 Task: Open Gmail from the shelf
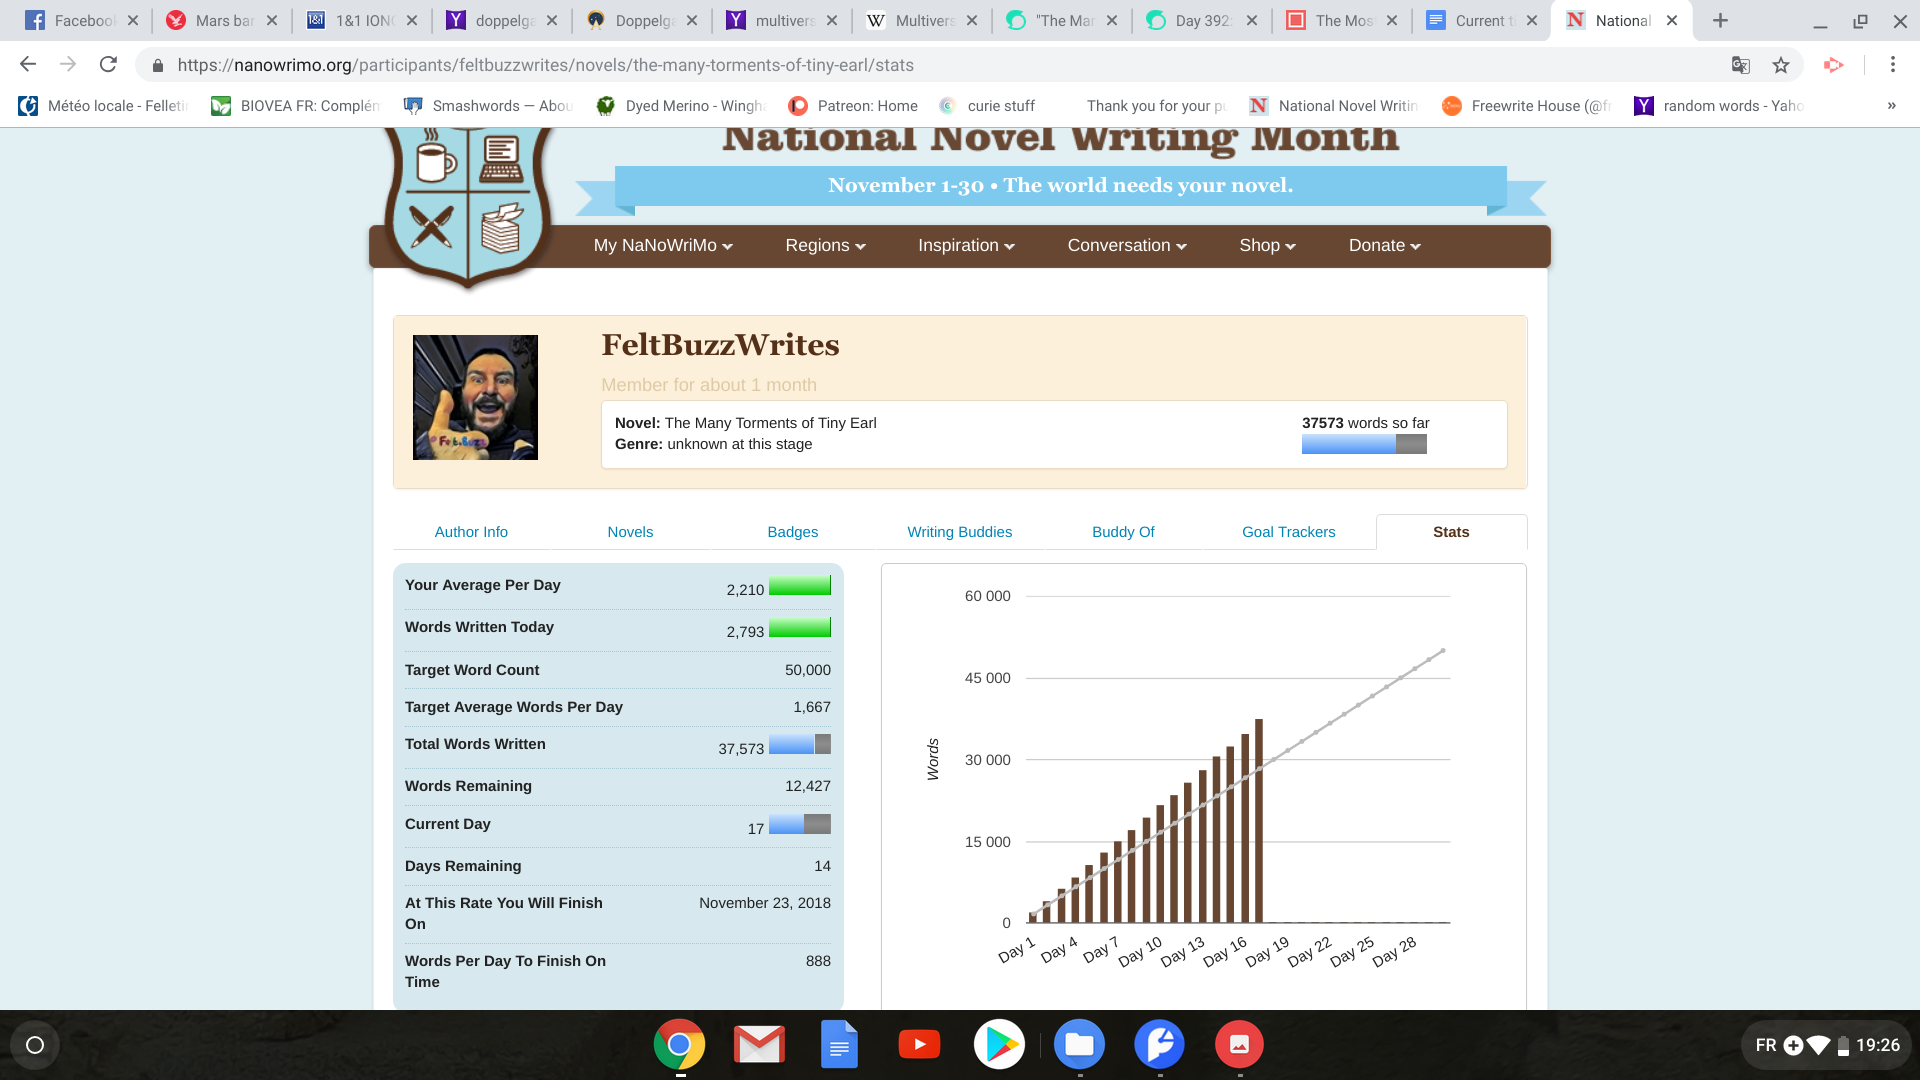click(x=759, y=1045)
